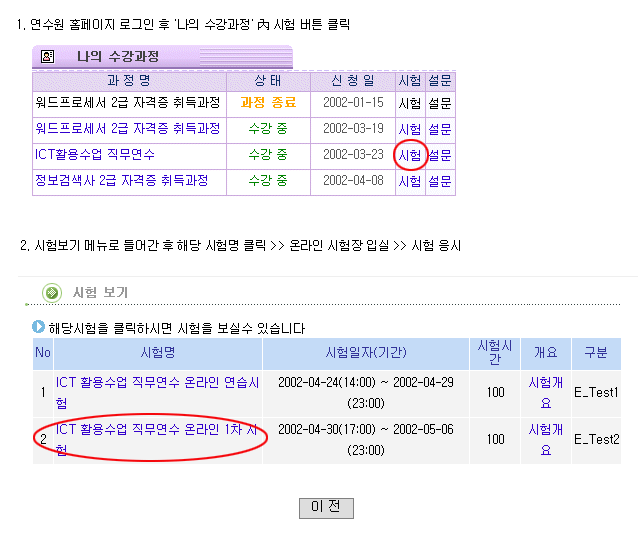Viewport: 640px width, 540px height.
Task: Click 수강 중 status in ICT활용수업 직무연수 row
Action: (x=268, y=154)
